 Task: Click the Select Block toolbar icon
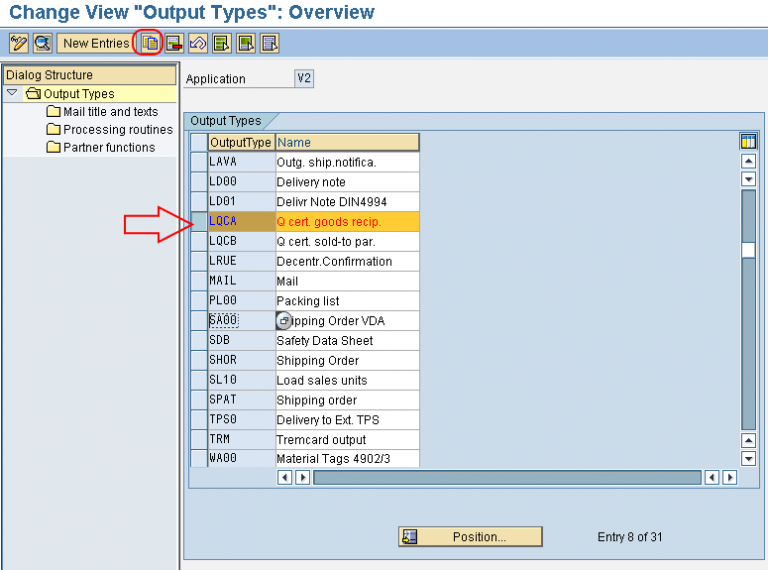pyautogui.click(x=246, y=43)
